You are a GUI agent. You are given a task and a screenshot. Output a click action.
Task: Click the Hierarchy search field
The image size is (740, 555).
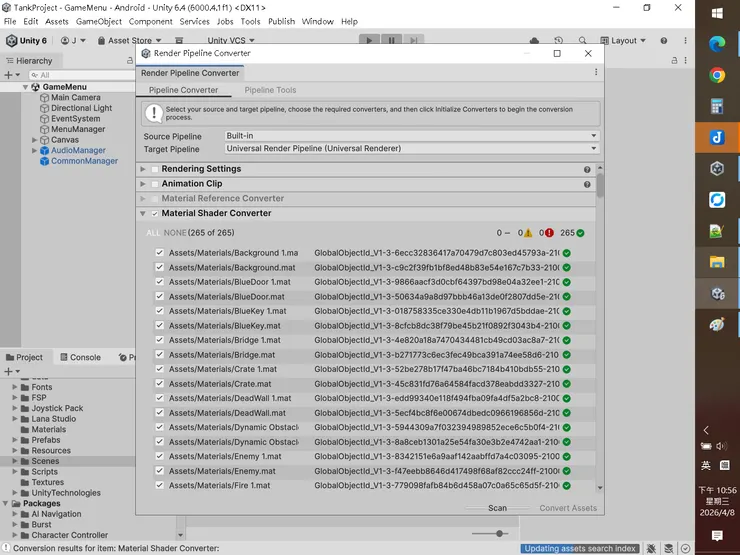pos(81,75)
